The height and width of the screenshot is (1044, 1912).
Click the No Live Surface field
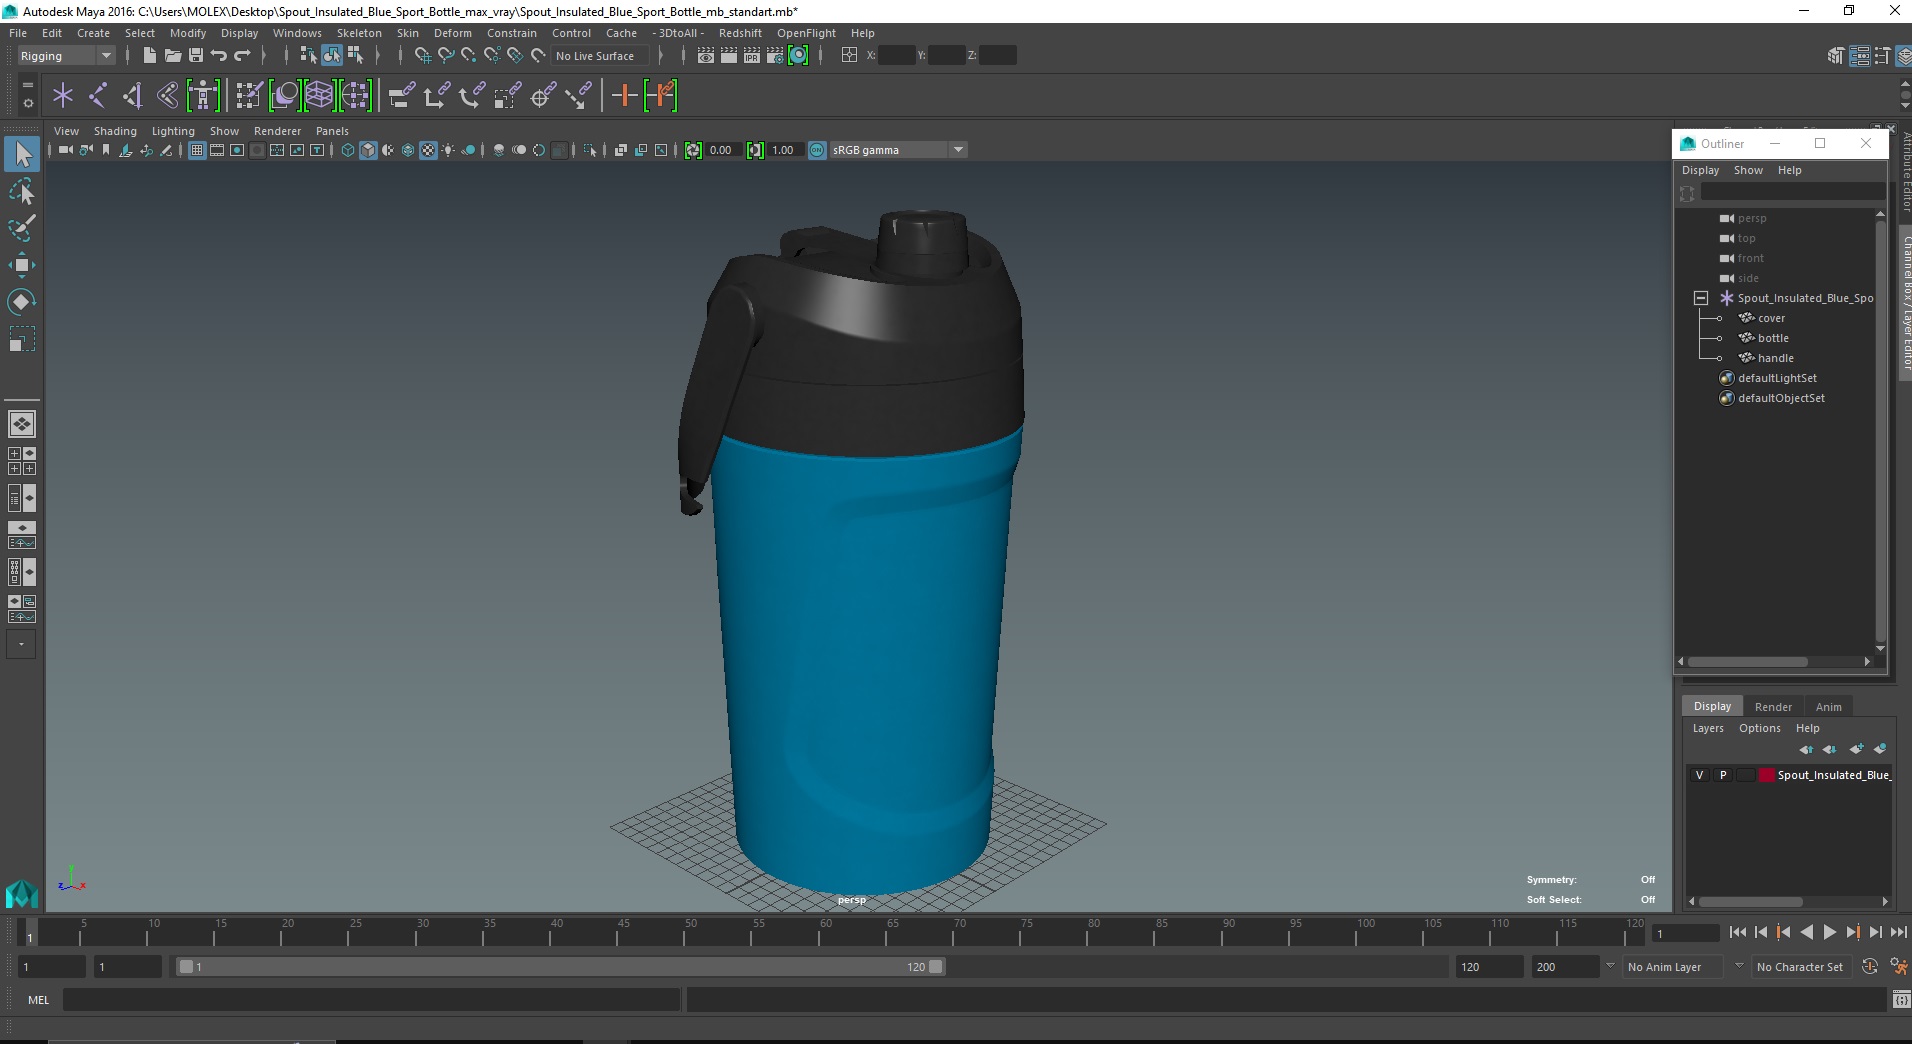(601, 56)
